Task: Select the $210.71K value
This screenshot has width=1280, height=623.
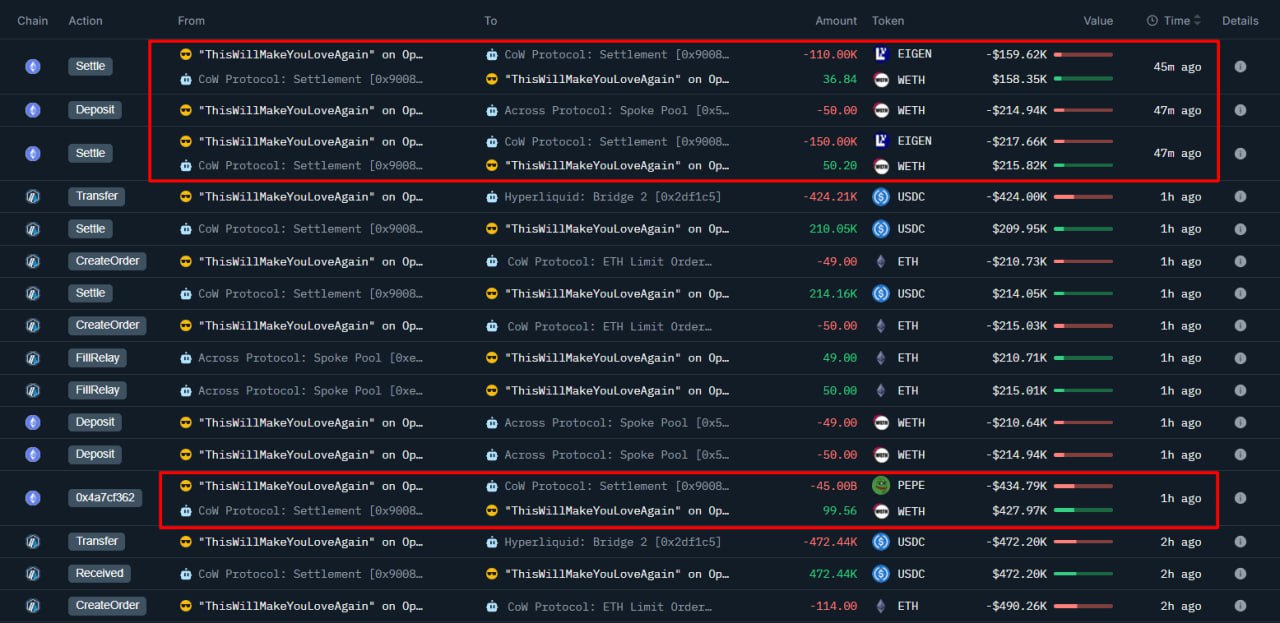Action: pos(1019,358)
